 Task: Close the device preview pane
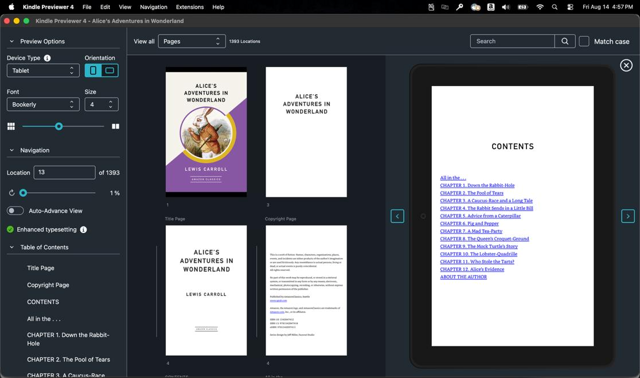[626, 65]
